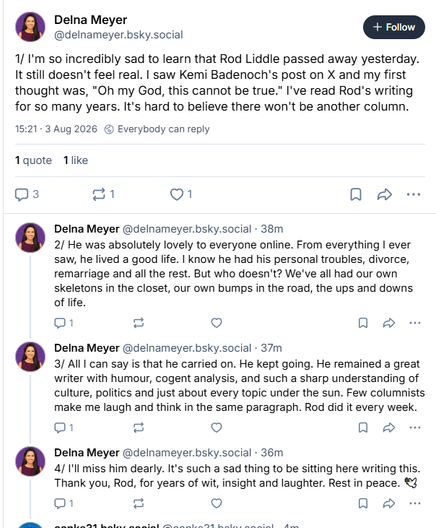Open more options on 4/ reply
Screen dimensions: 436x528
415,503
